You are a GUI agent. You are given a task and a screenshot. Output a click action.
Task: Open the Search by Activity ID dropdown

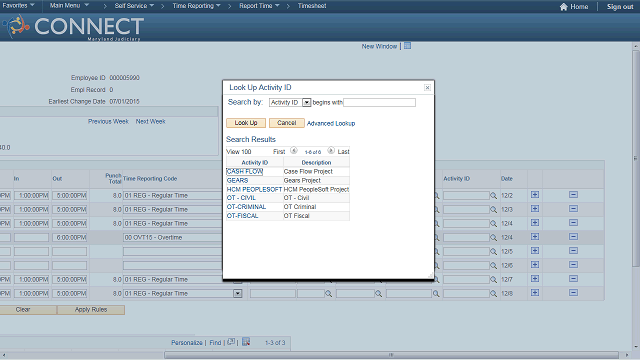pyautogui.click(x=307, y=102)
